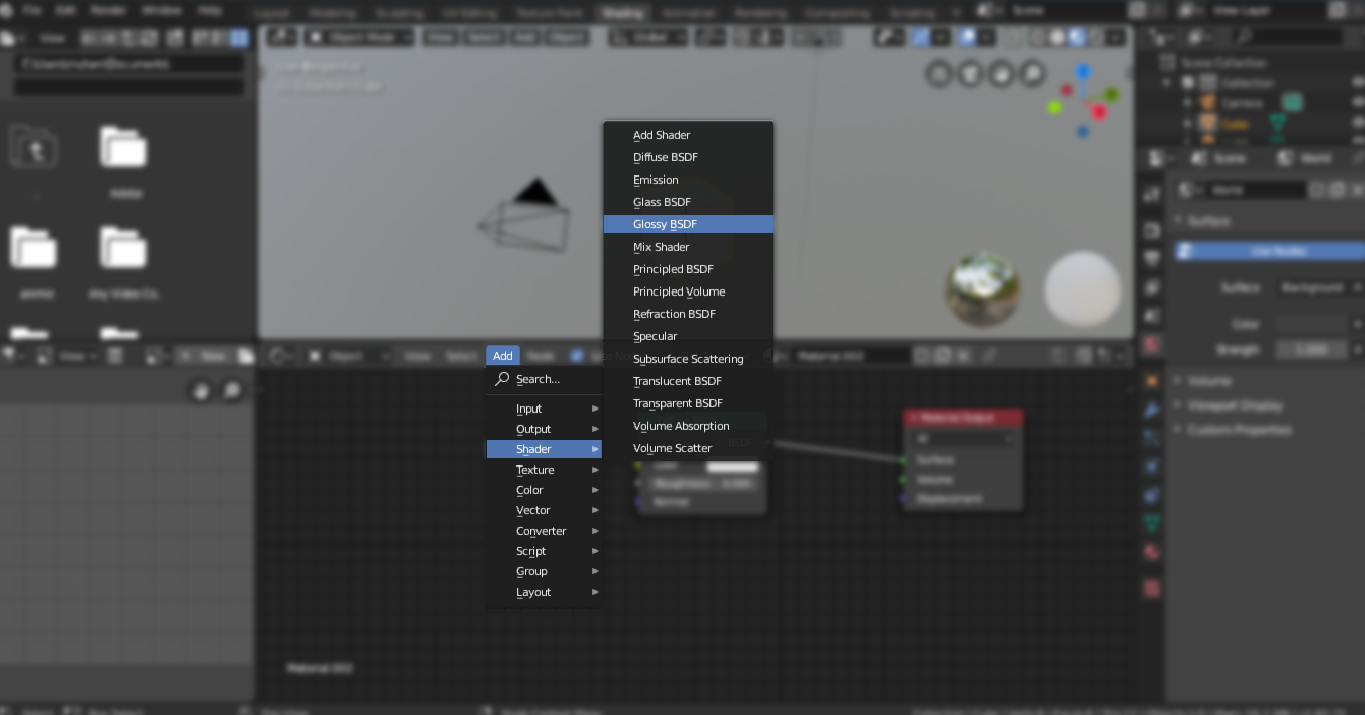Screen dimensions: 1365x715
Task: Open the Group submenu
Action: click(x=545, y=572)
